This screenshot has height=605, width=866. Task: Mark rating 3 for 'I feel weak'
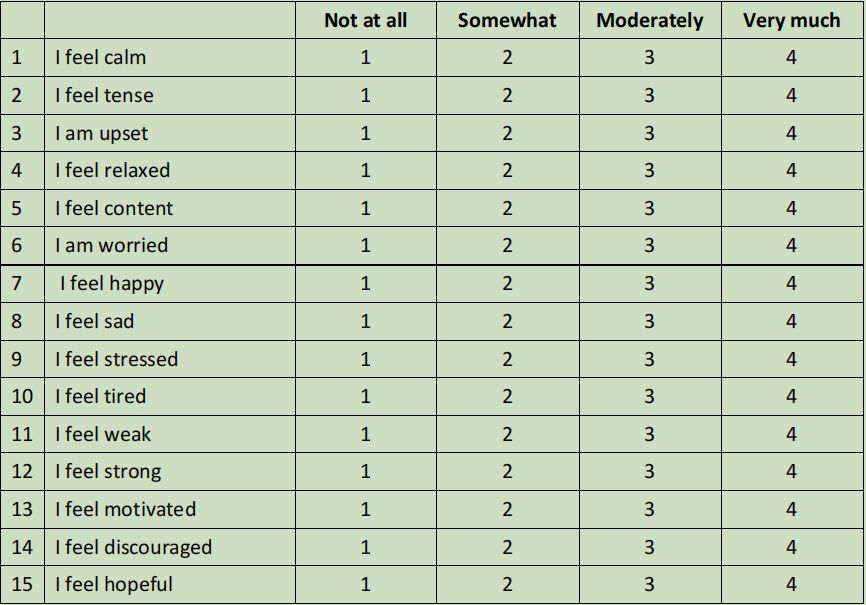pyautogui.click(x=649, y=434)
